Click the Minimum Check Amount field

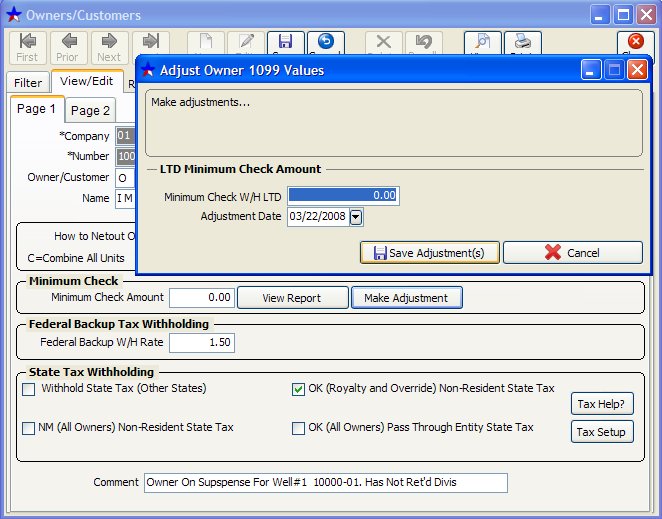point(202,298)
